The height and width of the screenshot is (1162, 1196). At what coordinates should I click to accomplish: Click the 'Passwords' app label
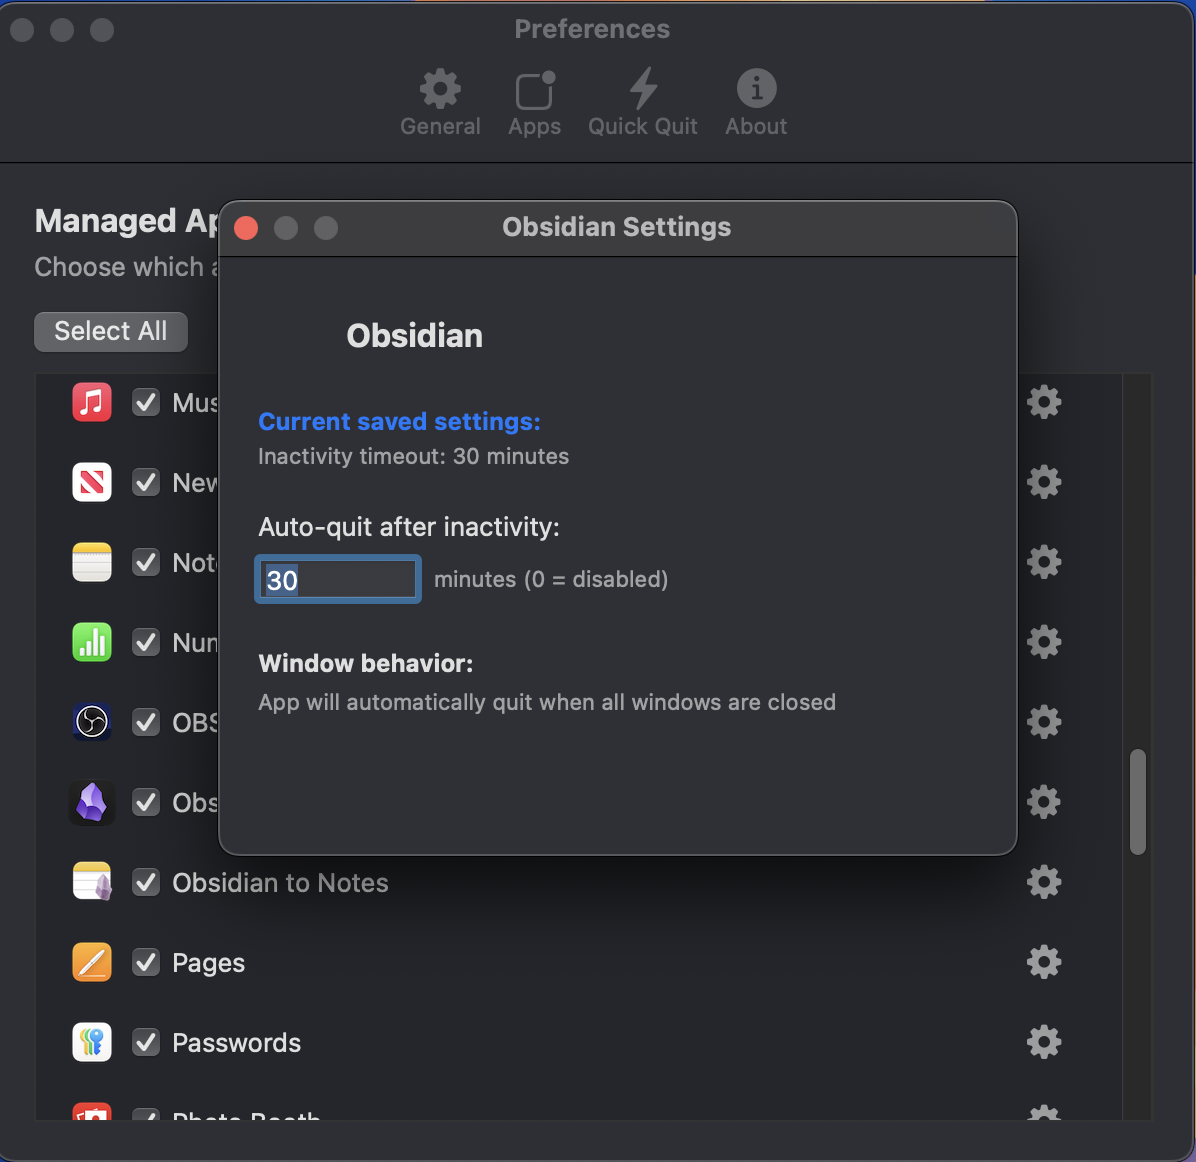click(236, 1043)
